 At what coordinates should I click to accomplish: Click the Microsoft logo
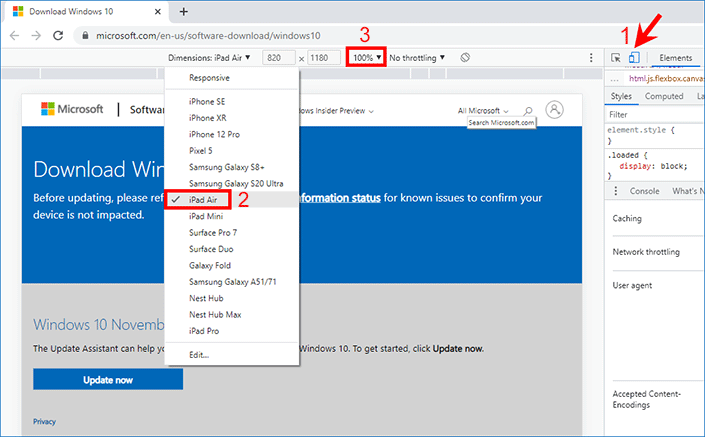point(72,109)
